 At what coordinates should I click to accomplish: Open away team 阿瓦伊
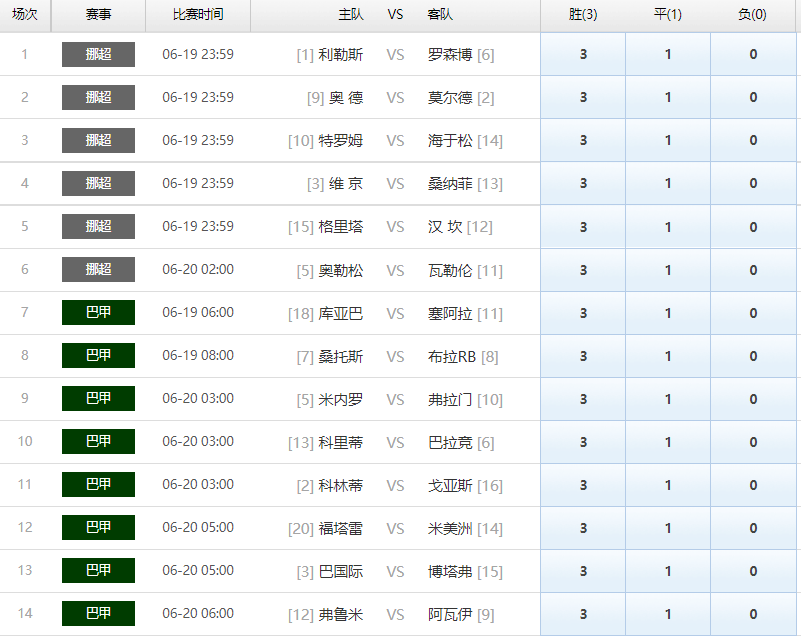(450, 614)
